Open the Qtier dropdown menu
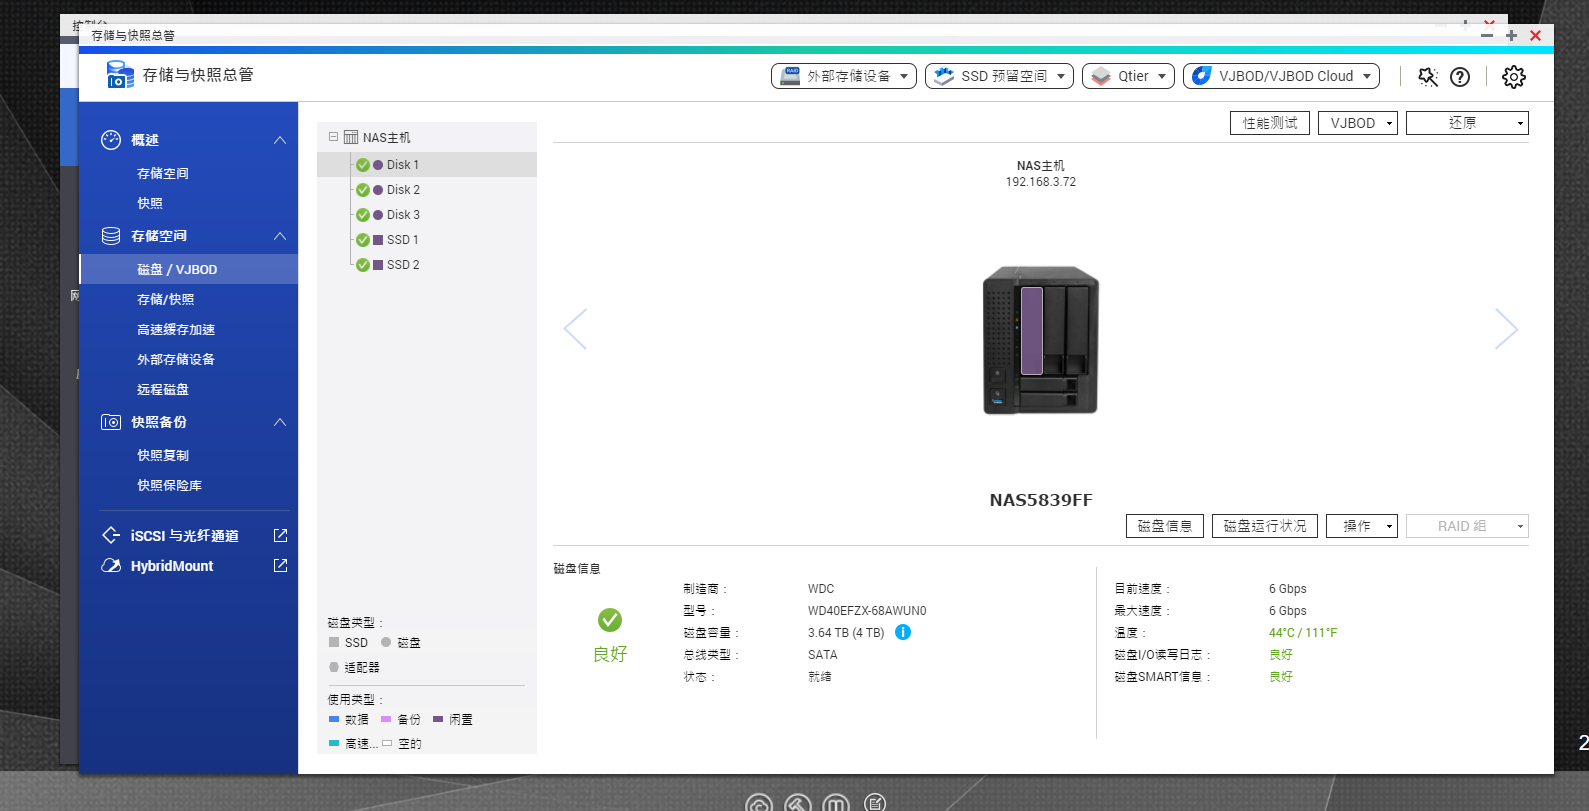The image size is (1589, 811). point(1128,76)
